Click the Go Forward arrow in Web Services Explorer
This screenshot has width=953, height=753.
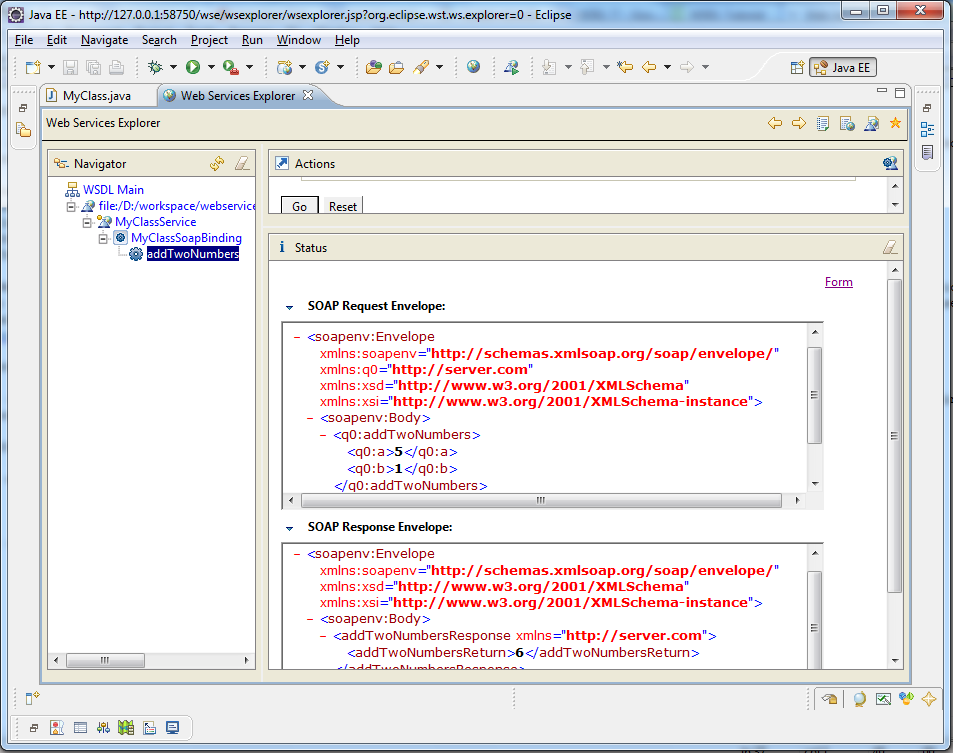(x=799, y=123)
